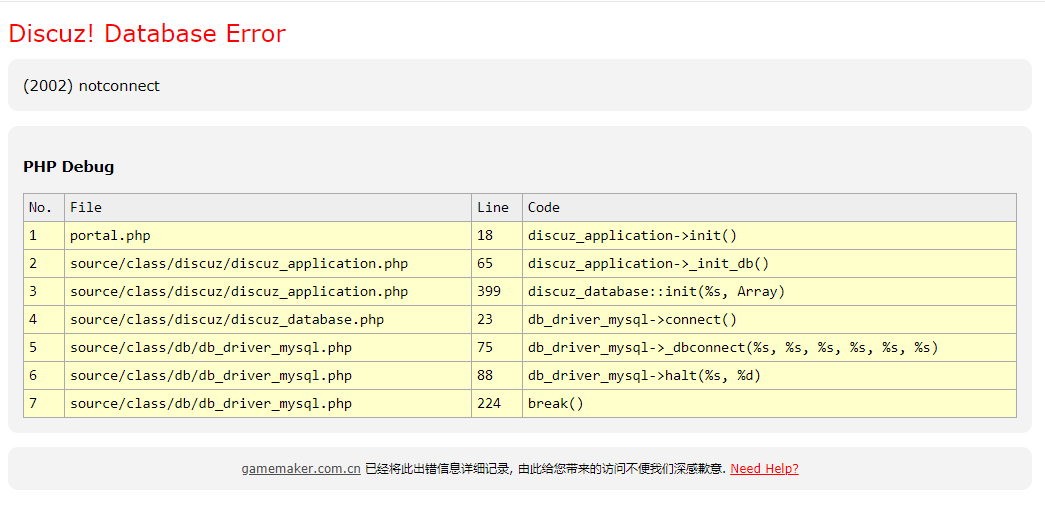1045x516 pixels.
Task: Select the (2002) notconnect error message
Action: [x=91, y=86]
